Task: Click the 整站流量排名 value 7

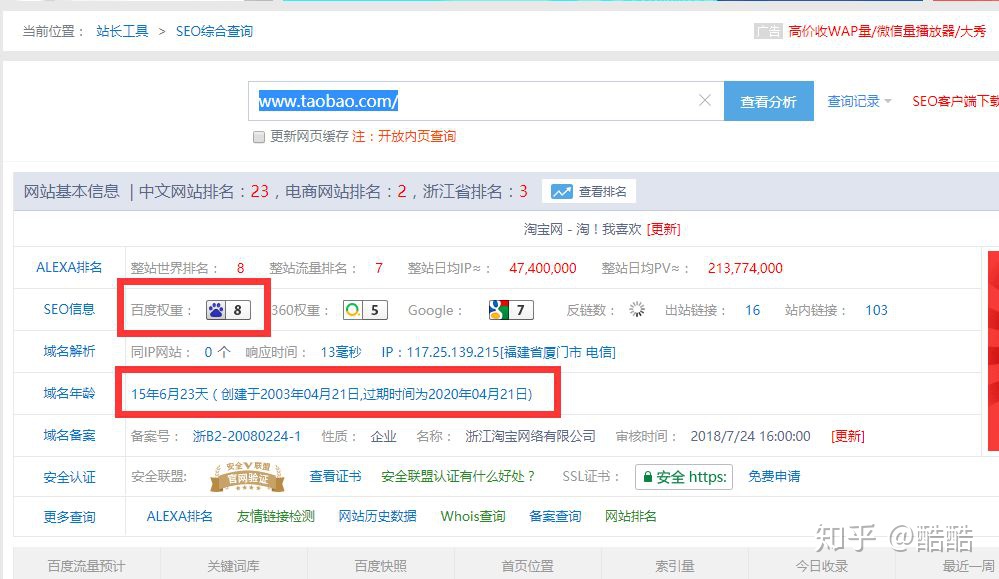Action: 379,268
